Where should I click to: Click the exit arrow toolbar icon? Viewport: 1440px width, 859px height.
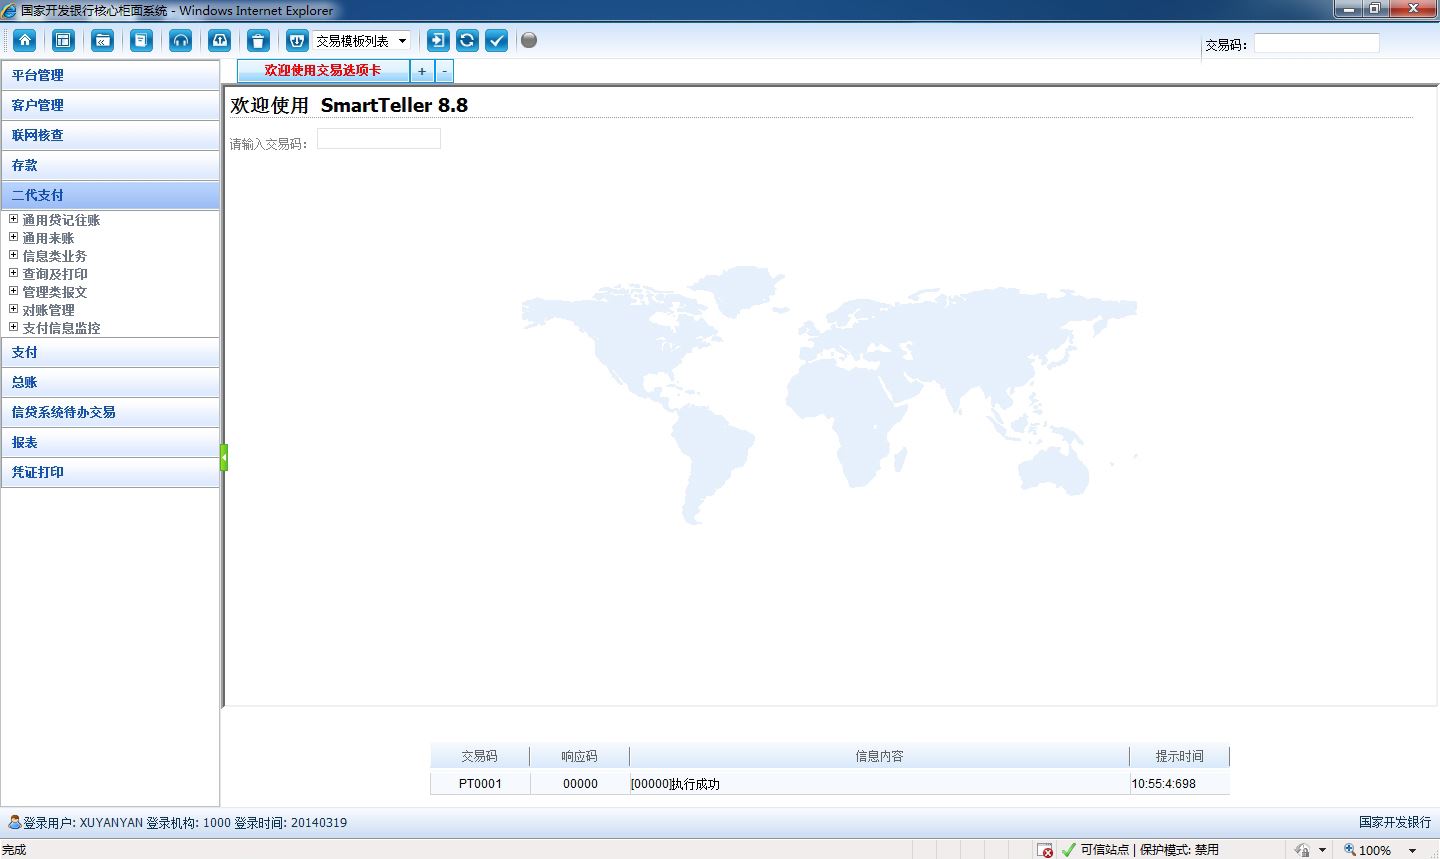click(438, 40)
